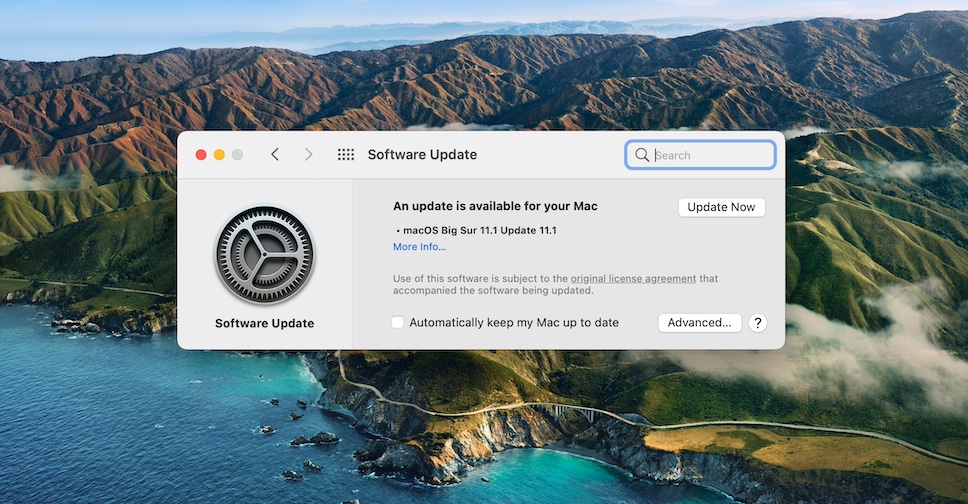Click the Software Update window title
Viewport: 968px width, 504px height.
click(x=422, y=155)
